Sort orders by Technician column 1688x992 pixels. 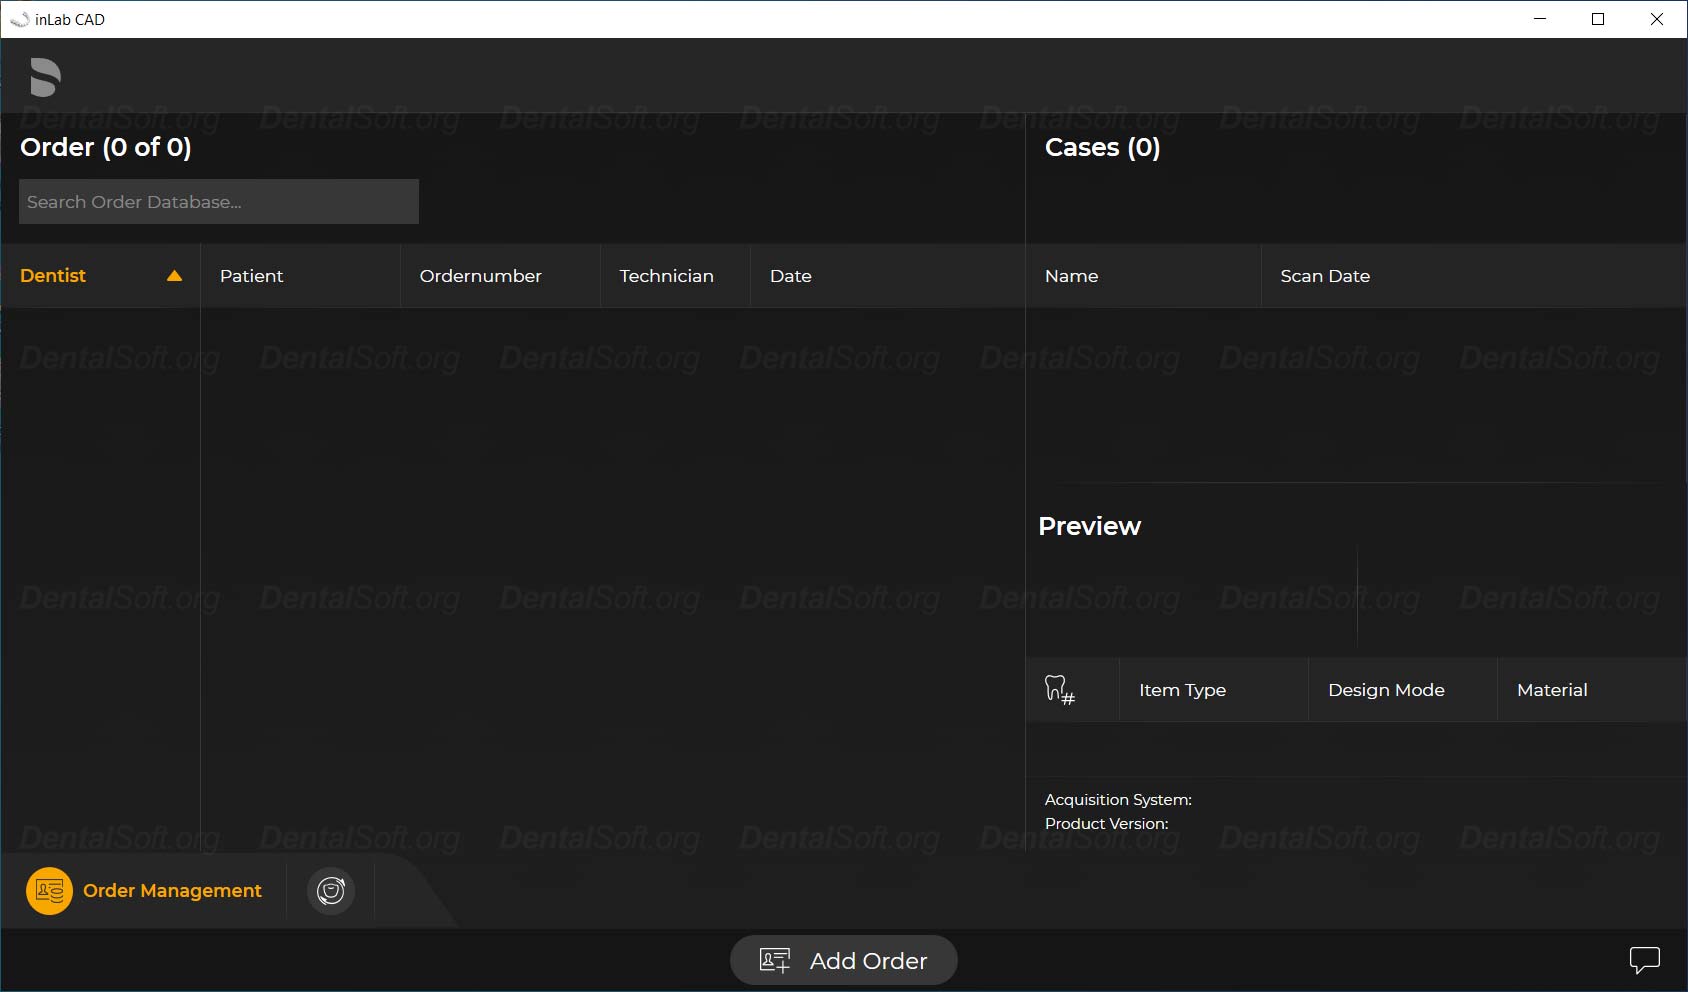tap(666, 276)
